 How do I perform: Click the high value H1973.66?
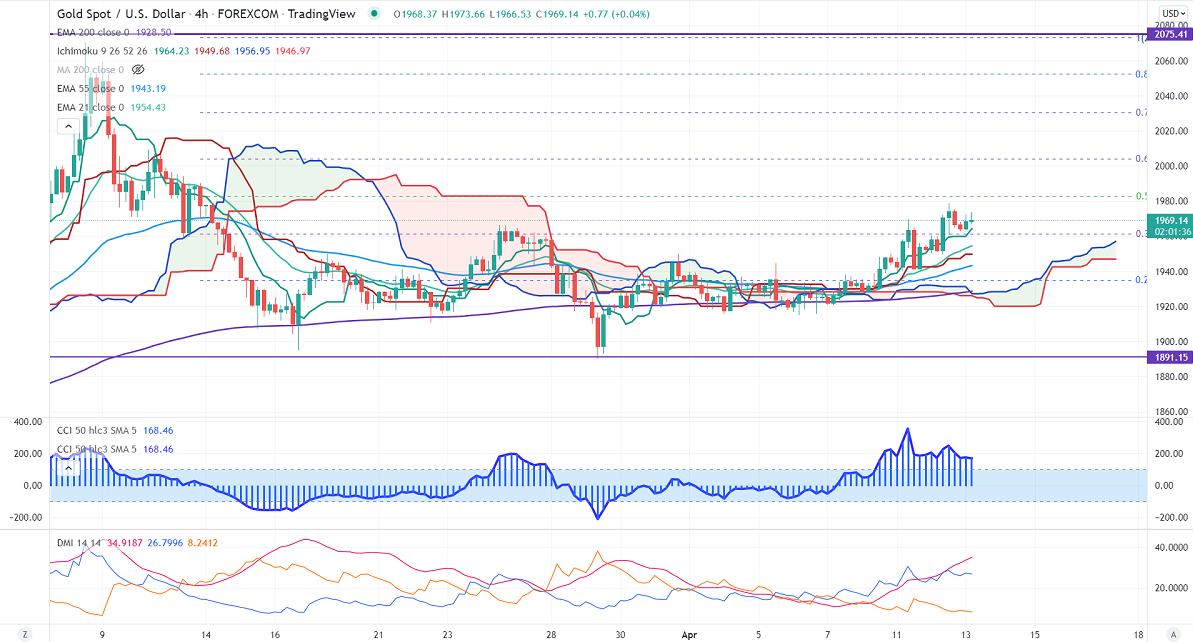click(x=463, y=14)
